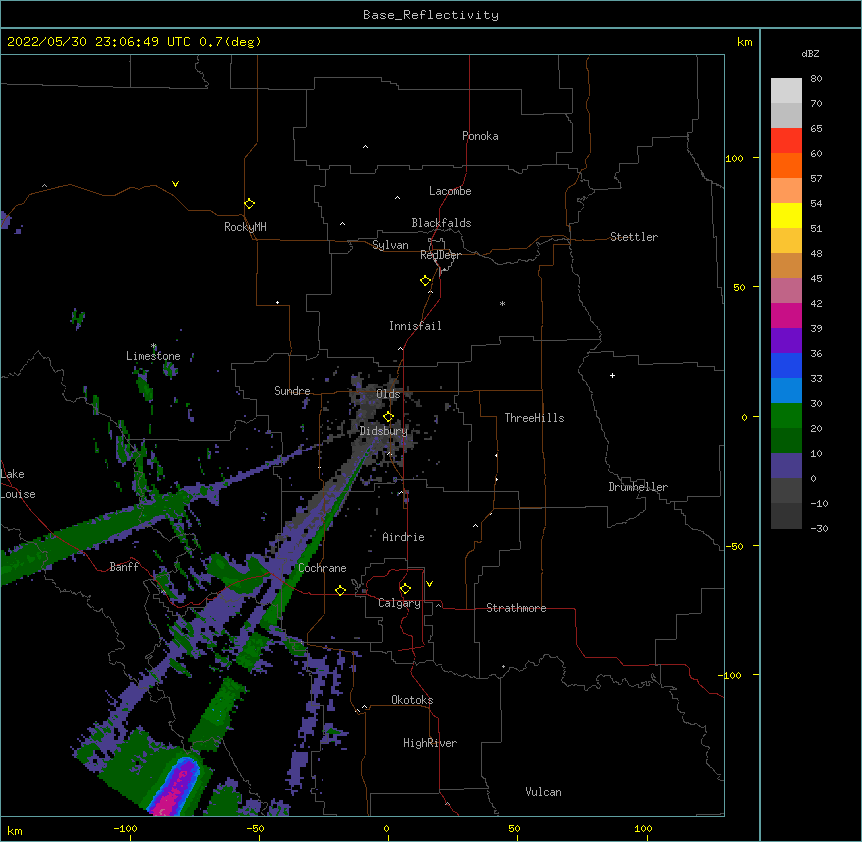
Task: Select the Limestone label
Action: click(x=153, y=356)
